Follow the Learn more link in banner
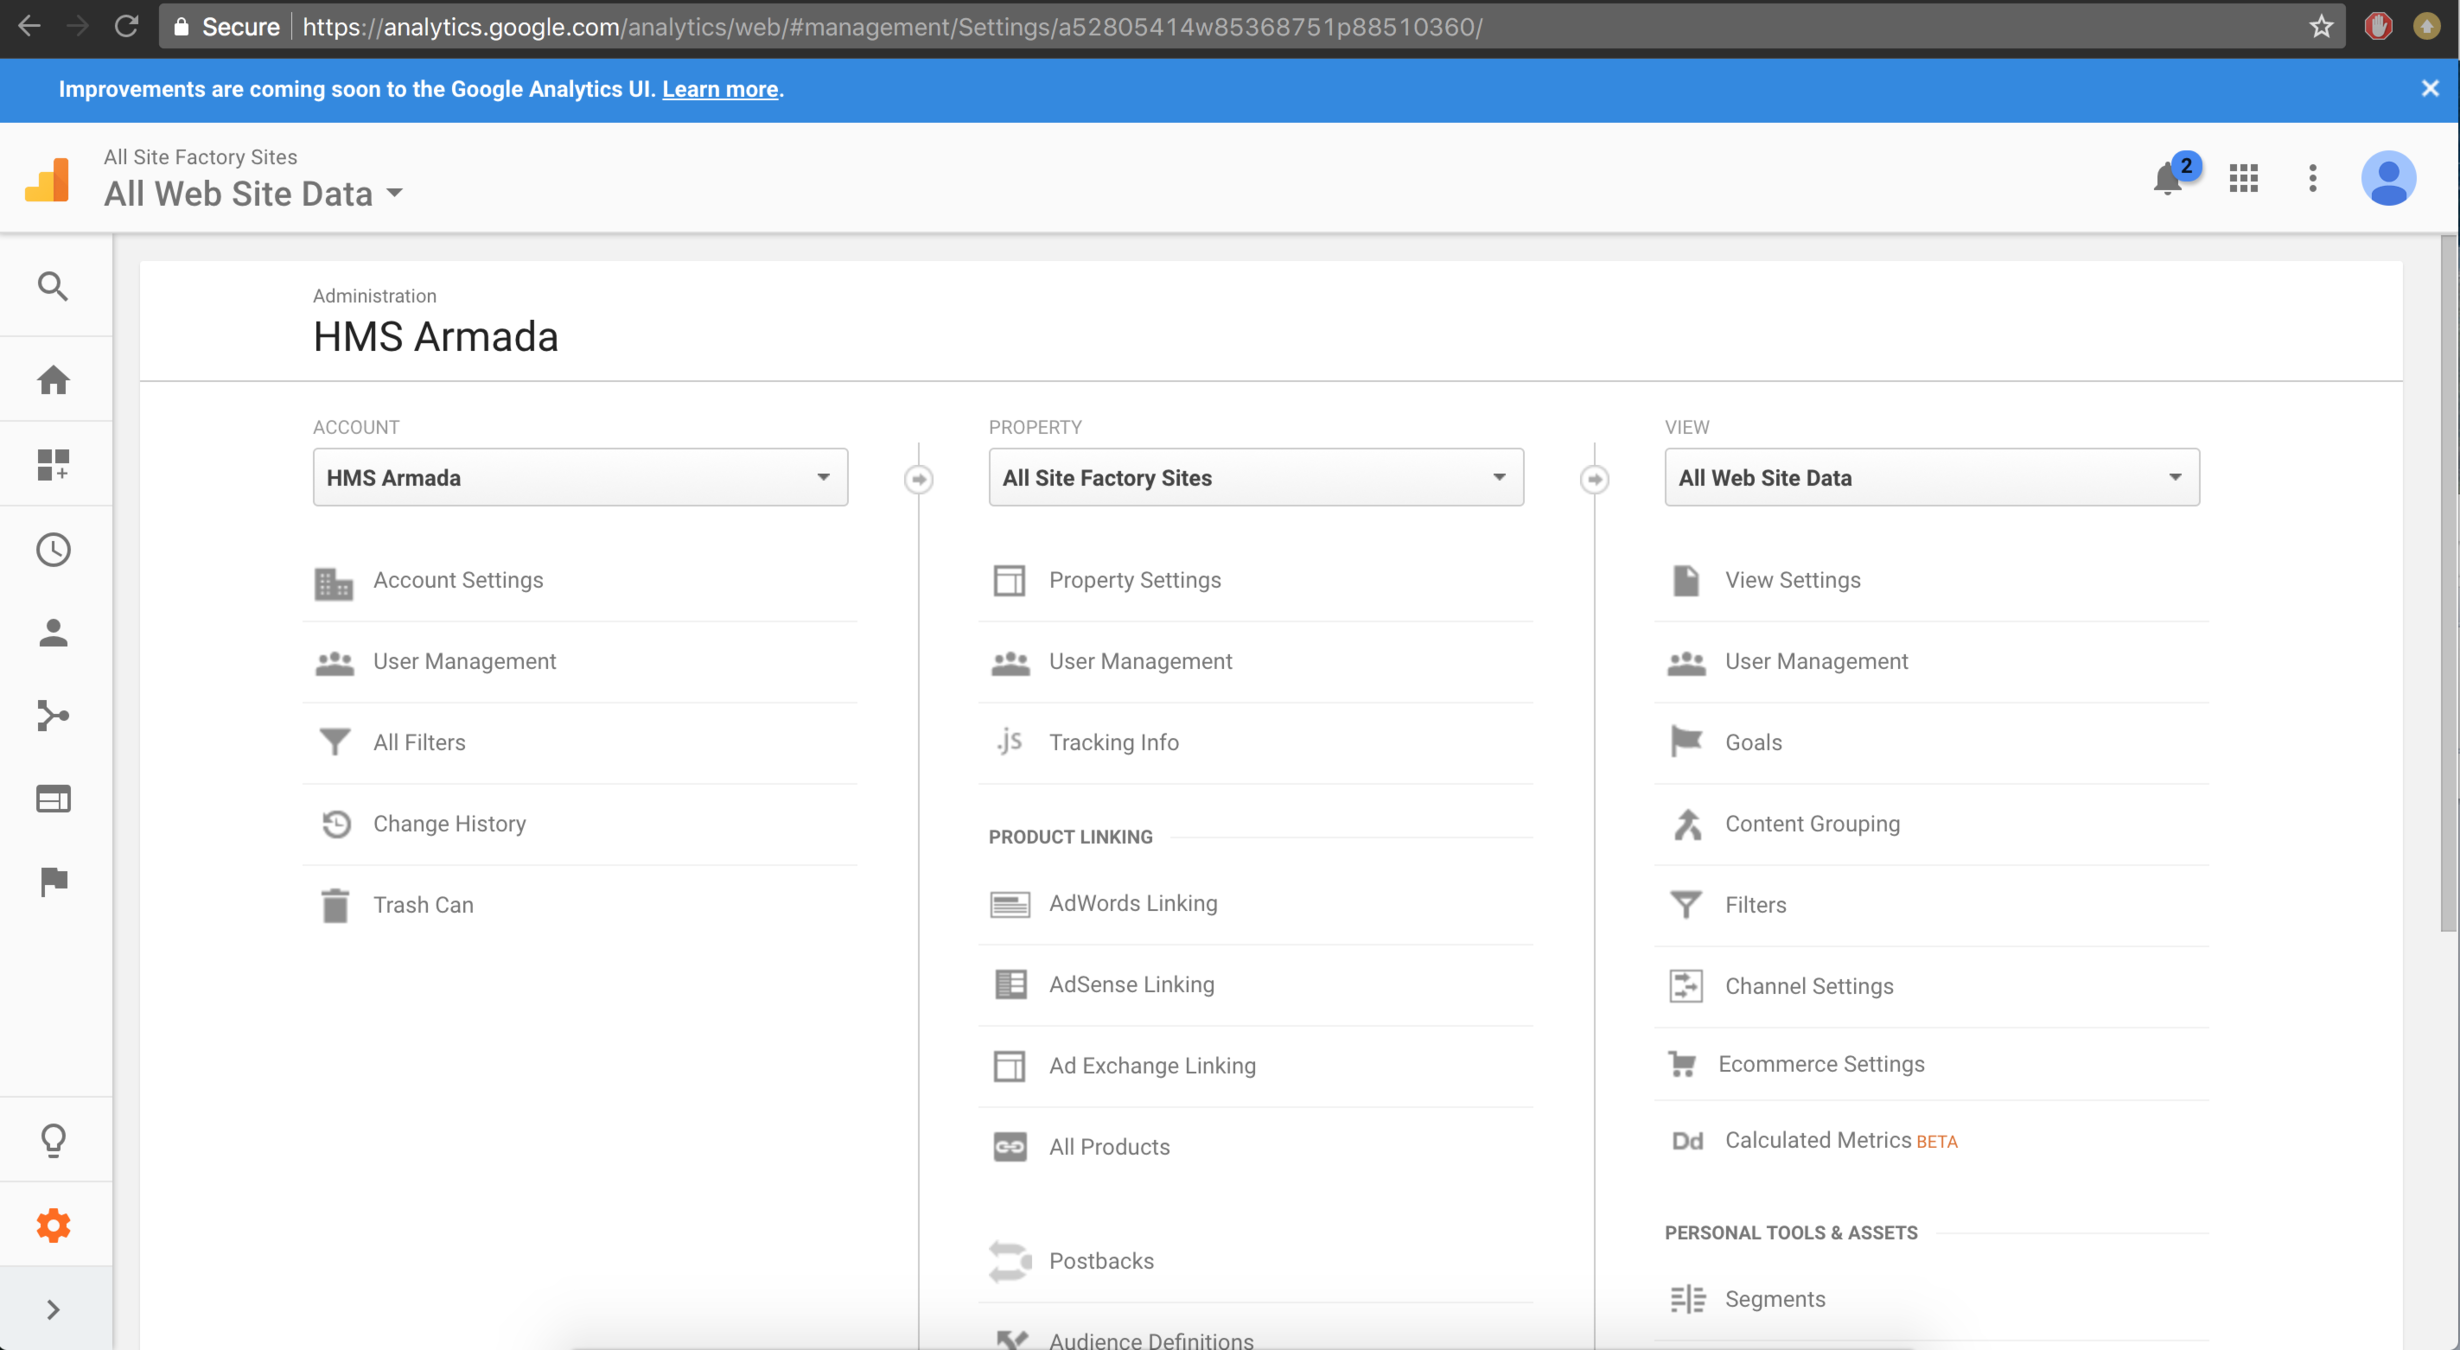This screenshot has height=1350, width=2460. [x=720, y=89]
